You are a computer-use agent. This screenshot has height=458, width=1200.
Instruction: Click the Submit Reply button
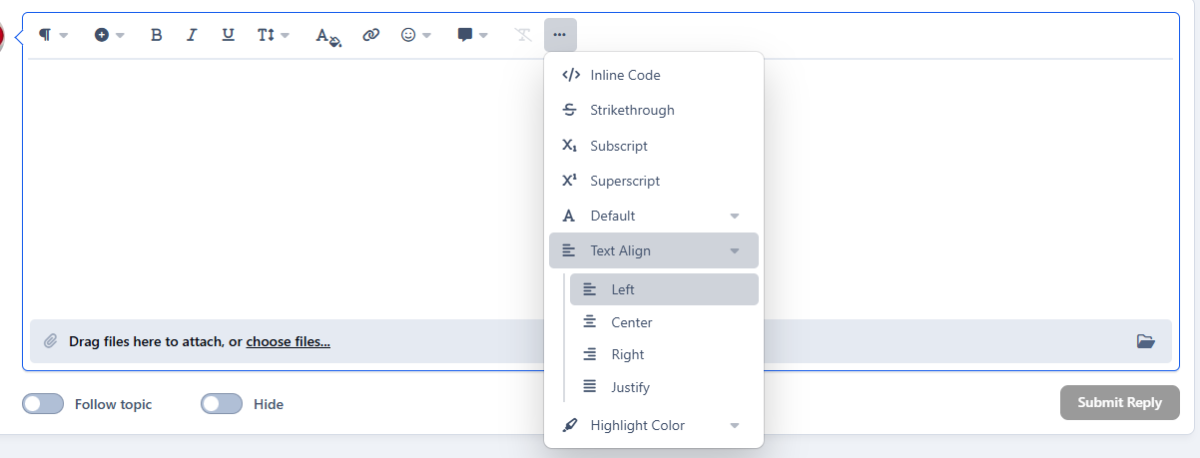pos(1119,403)
